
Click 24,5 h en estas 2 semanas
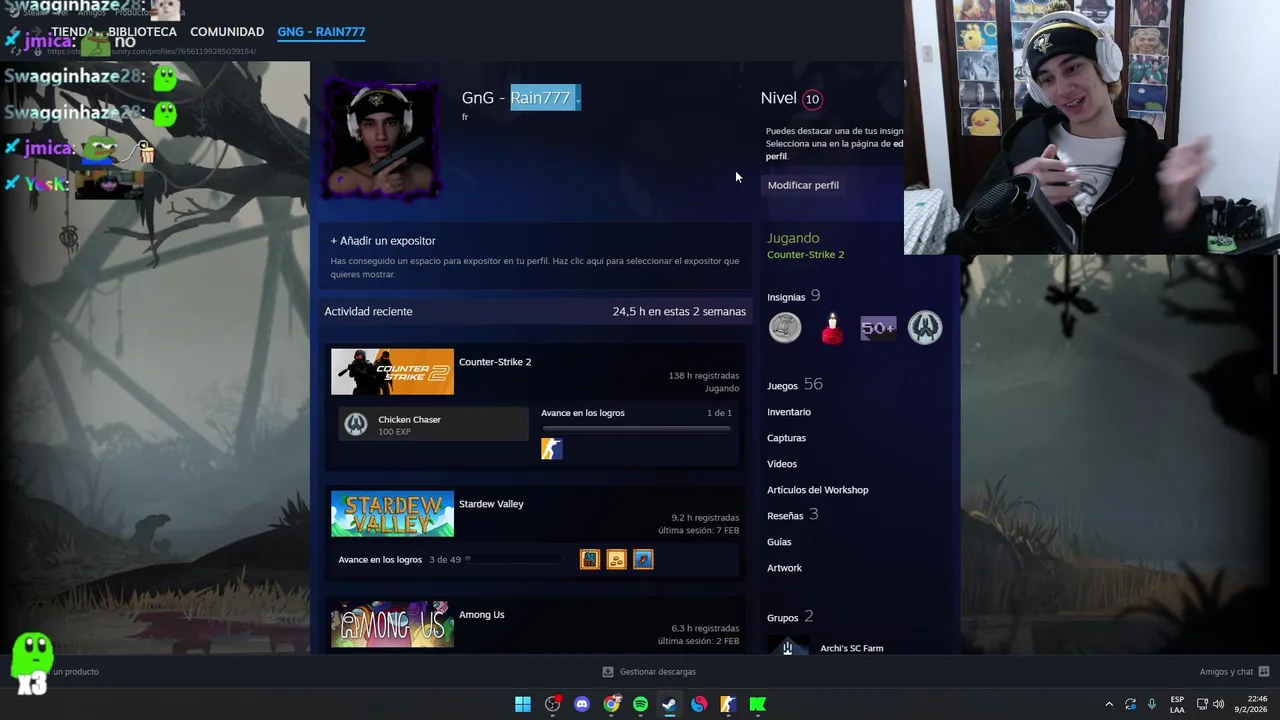click(679, 312)
